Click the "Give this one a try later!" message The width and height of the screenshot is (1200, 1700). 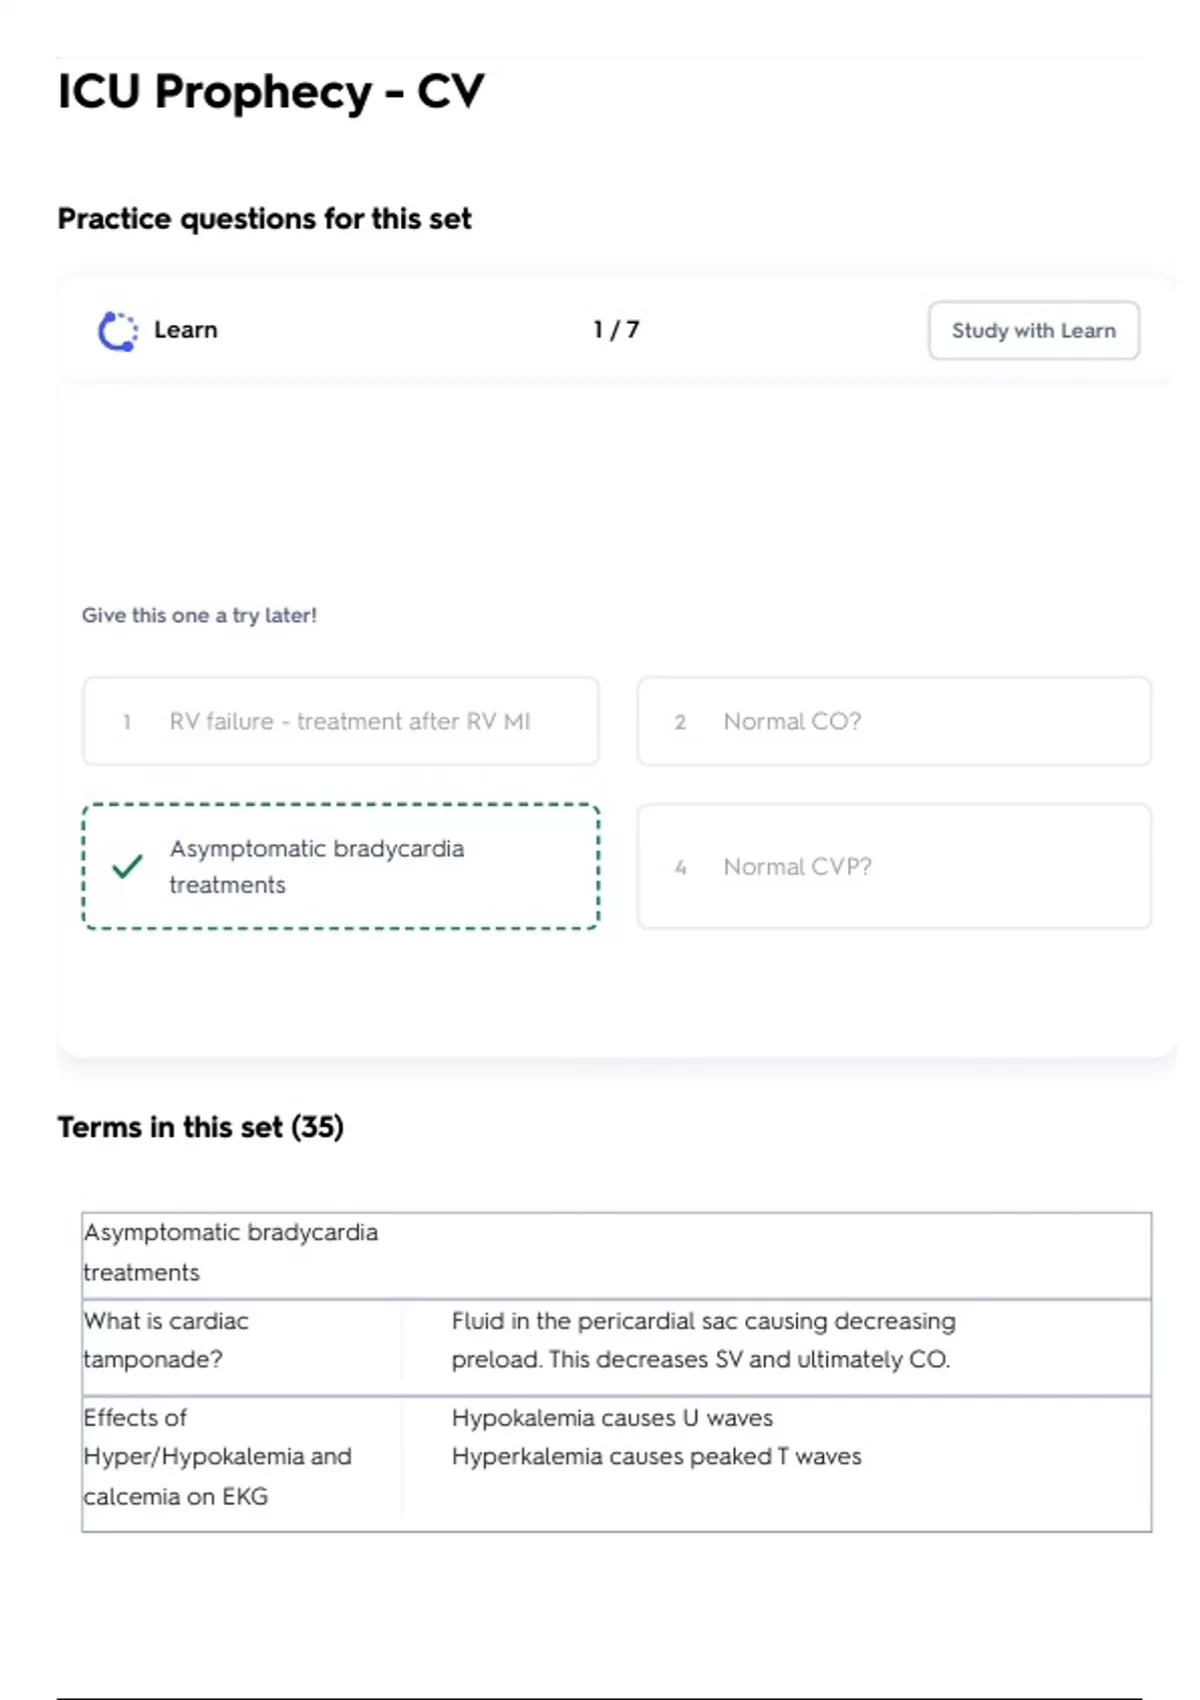[199, 616]
